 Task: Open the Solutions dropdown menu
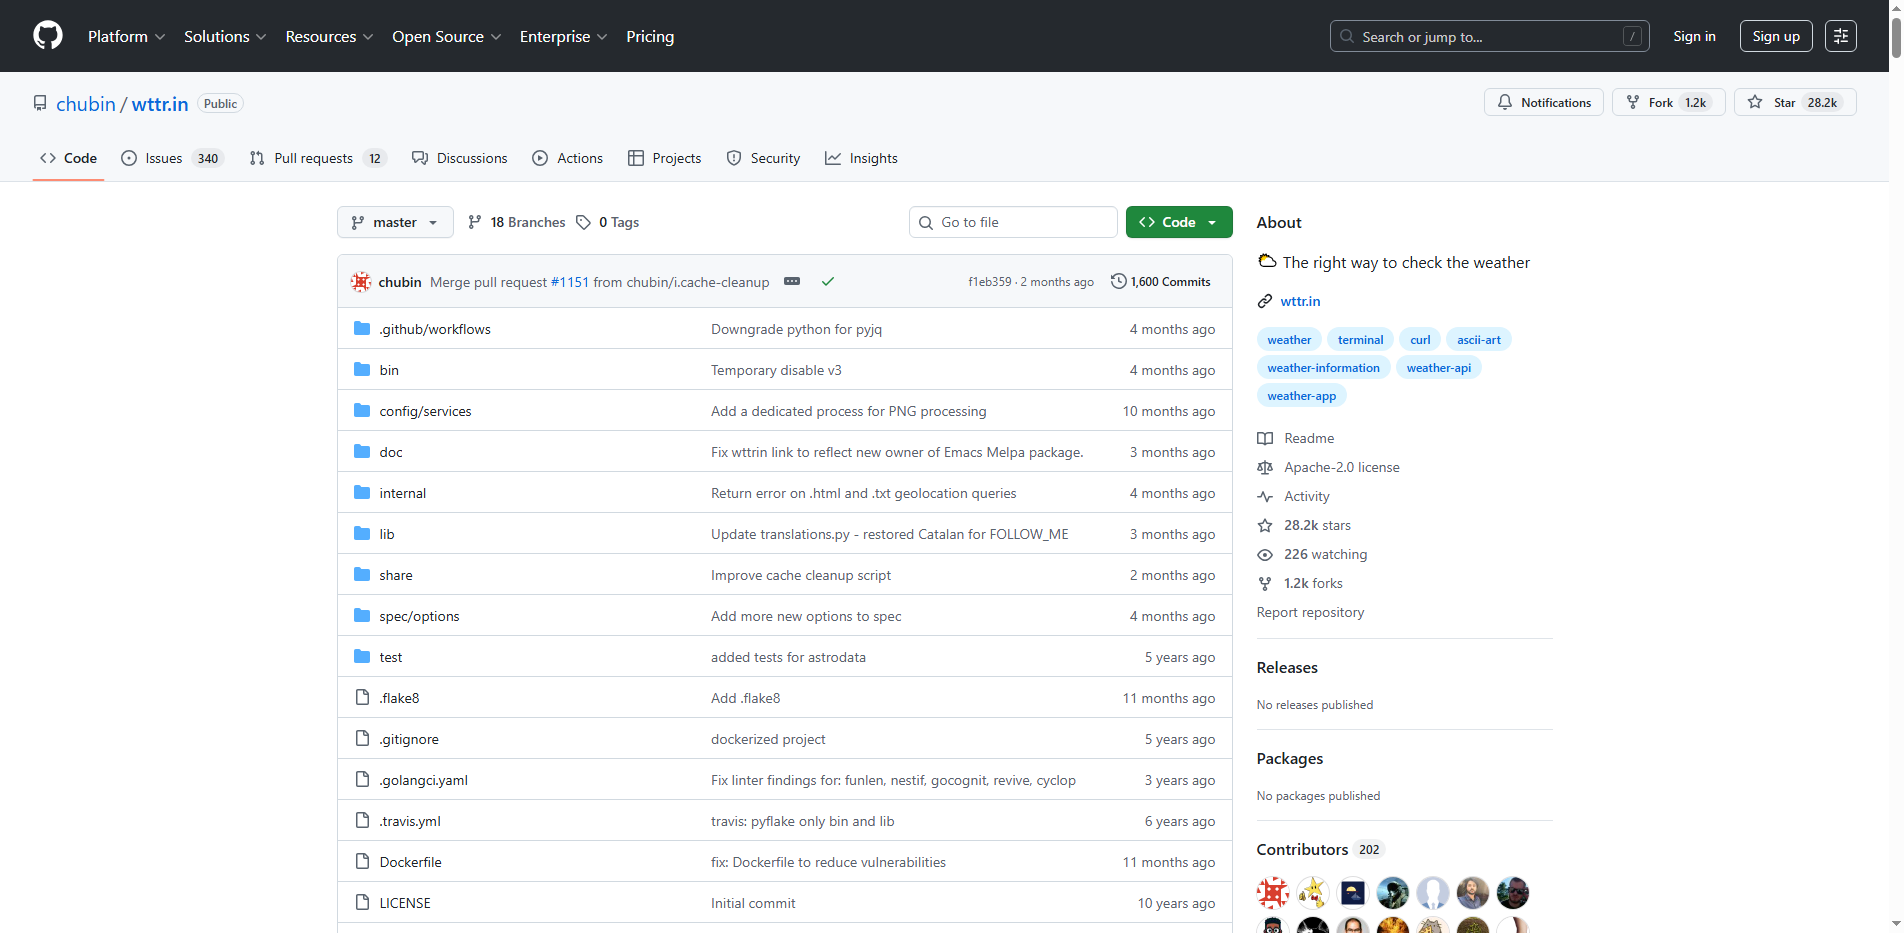pyautogui.click(x=225, y=36)
